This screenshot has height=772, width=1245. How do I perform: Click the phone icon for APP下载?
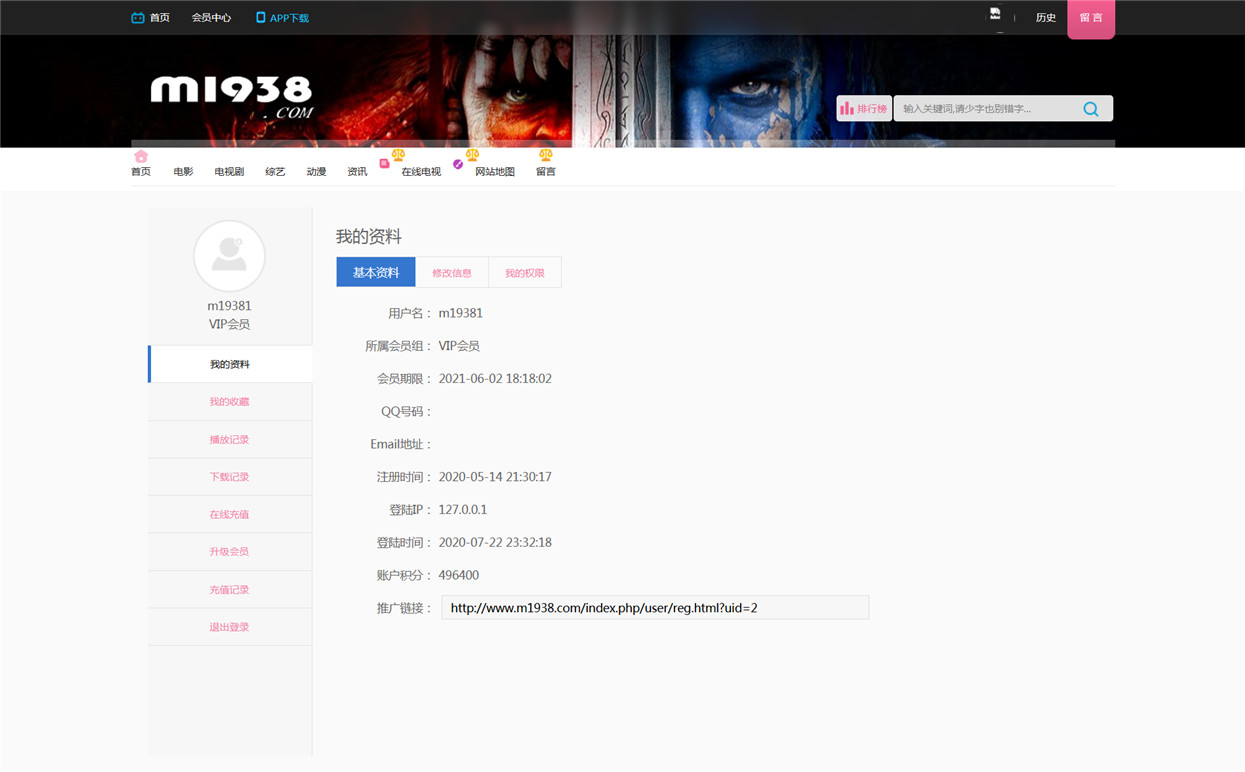[260, 18]
